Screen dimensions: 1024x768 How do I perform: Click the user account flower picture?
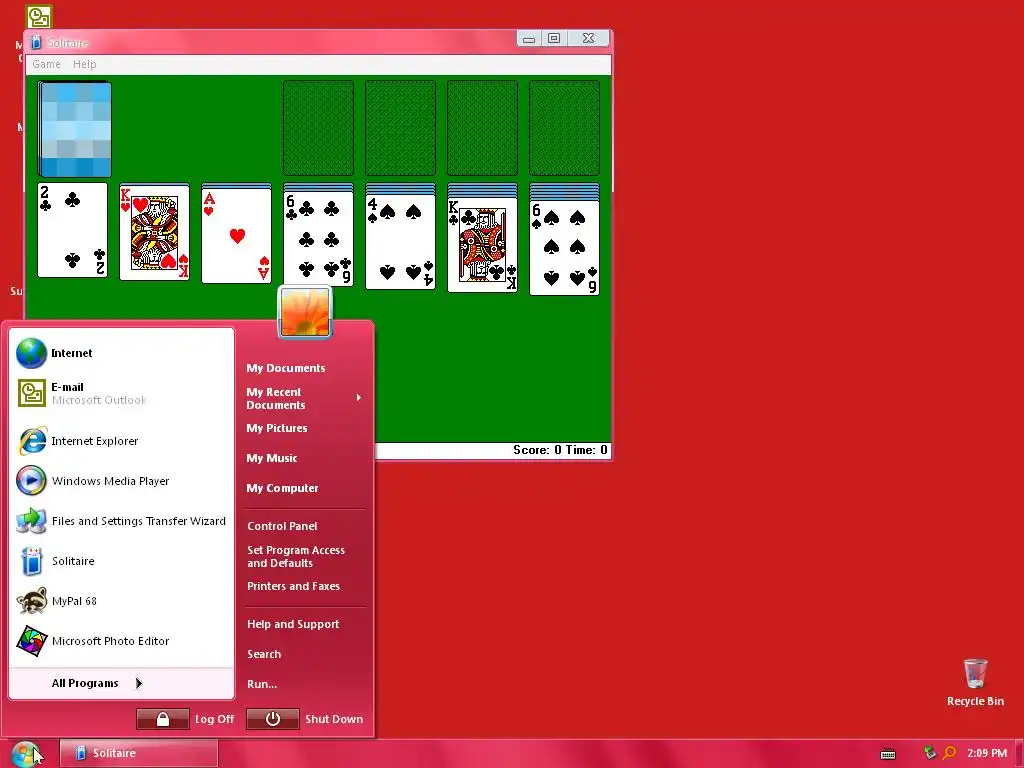click(x=305, y=312)
